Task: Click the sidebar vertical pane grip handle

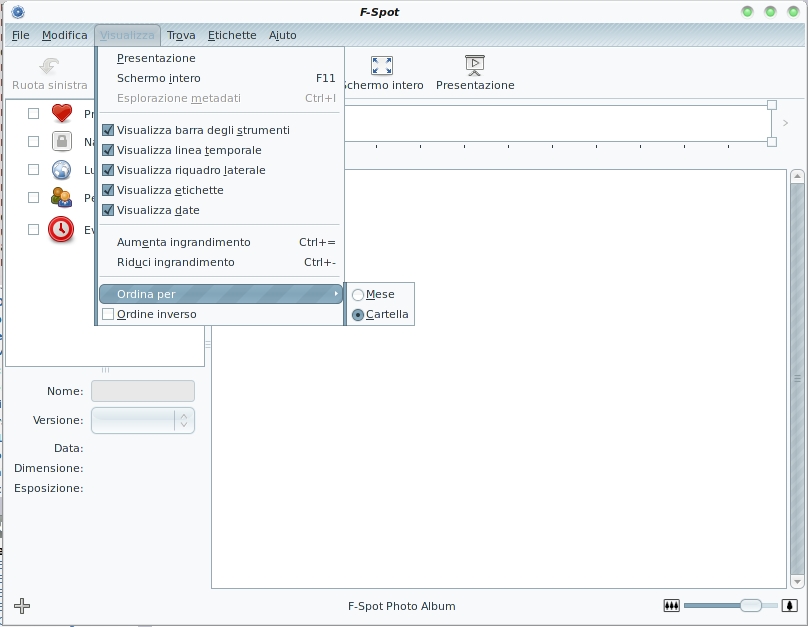Action: click(208, 344)
